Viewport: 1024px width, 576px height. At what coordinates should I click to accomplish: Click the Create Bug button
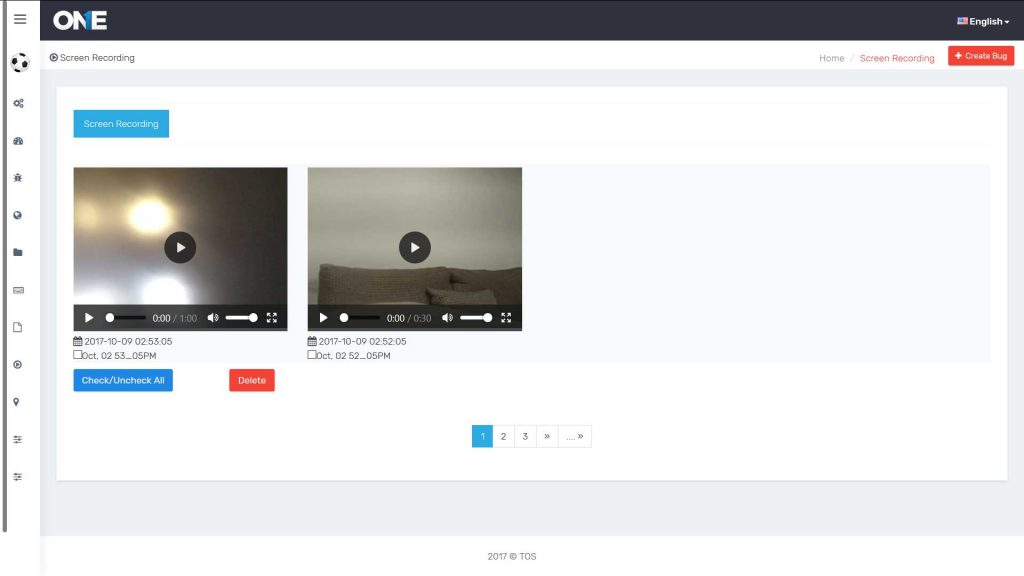pyautogui.click(x=981, y=55)
